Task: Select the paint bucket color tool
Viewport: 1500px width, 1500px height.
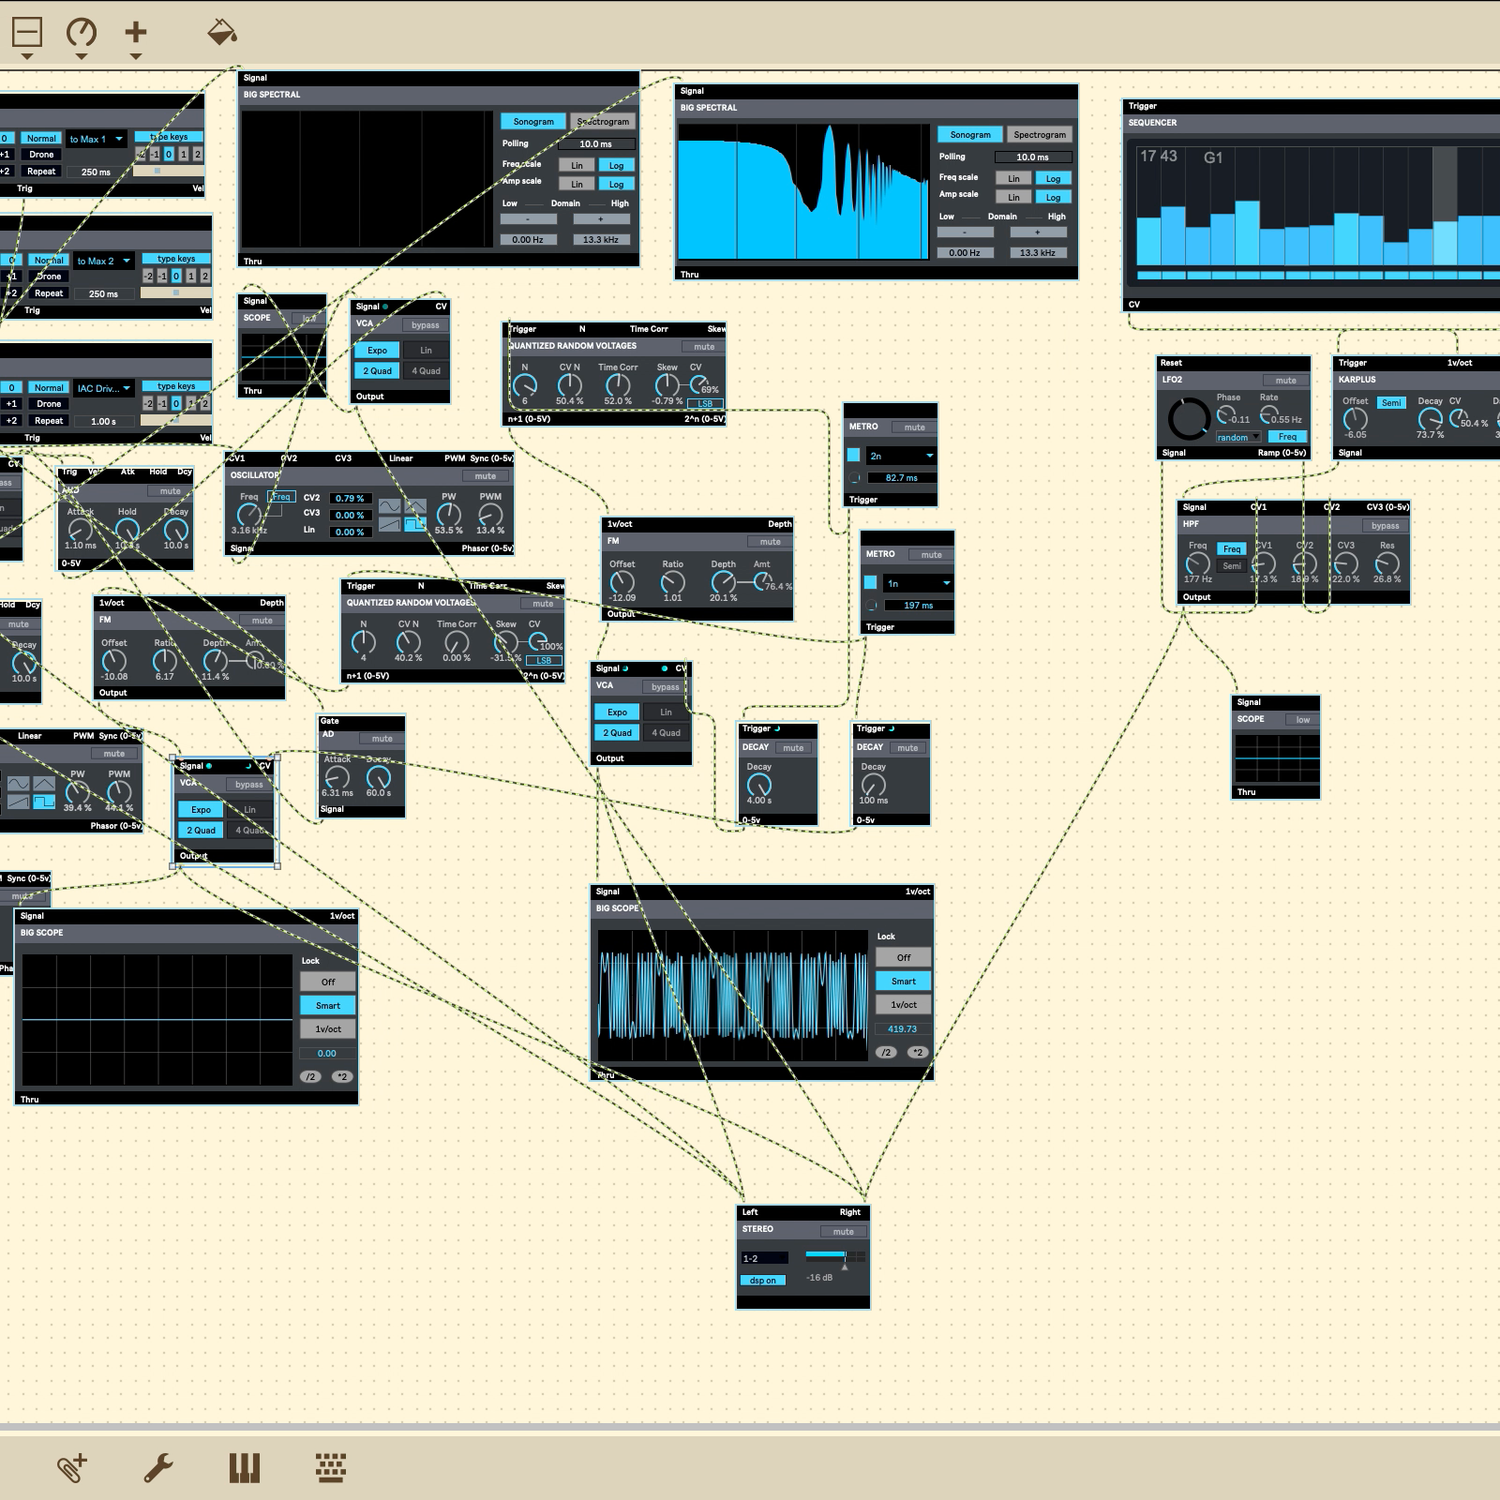Action: [221, 33]
